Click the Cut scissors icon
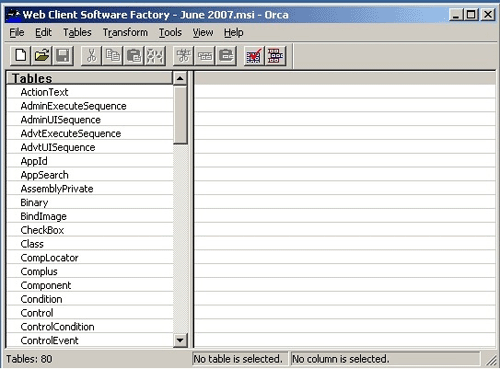500x369 pixels. pyautogui.click(x=91, y=56)
